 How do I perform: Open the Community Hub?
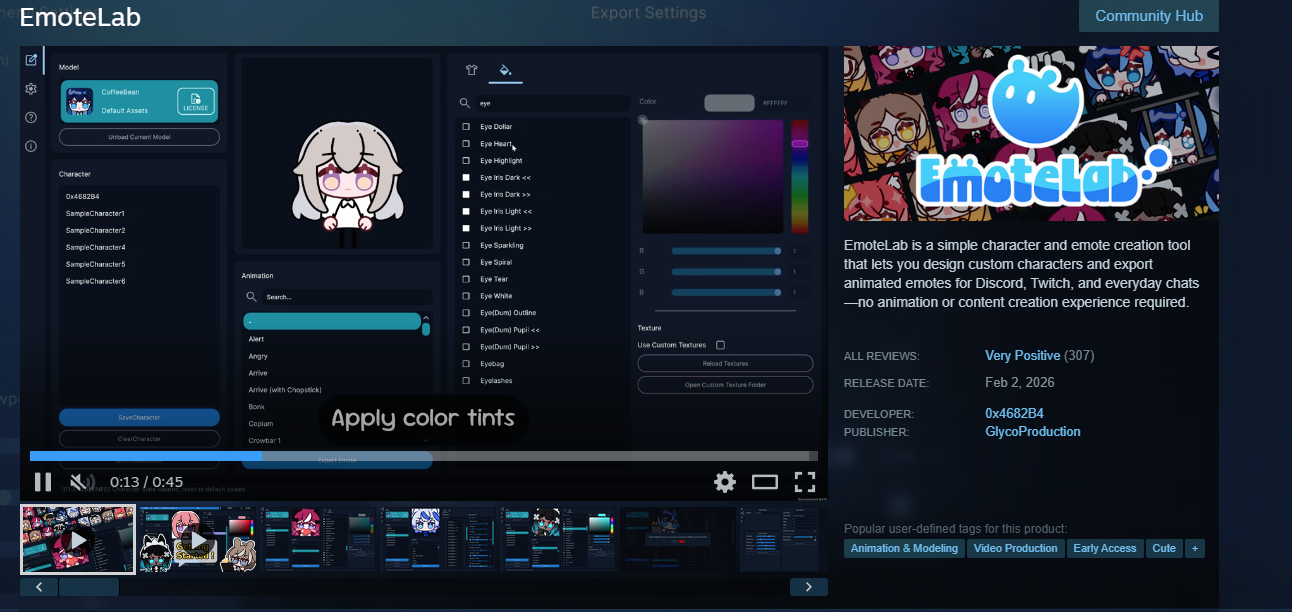[x=1148, y=16]
